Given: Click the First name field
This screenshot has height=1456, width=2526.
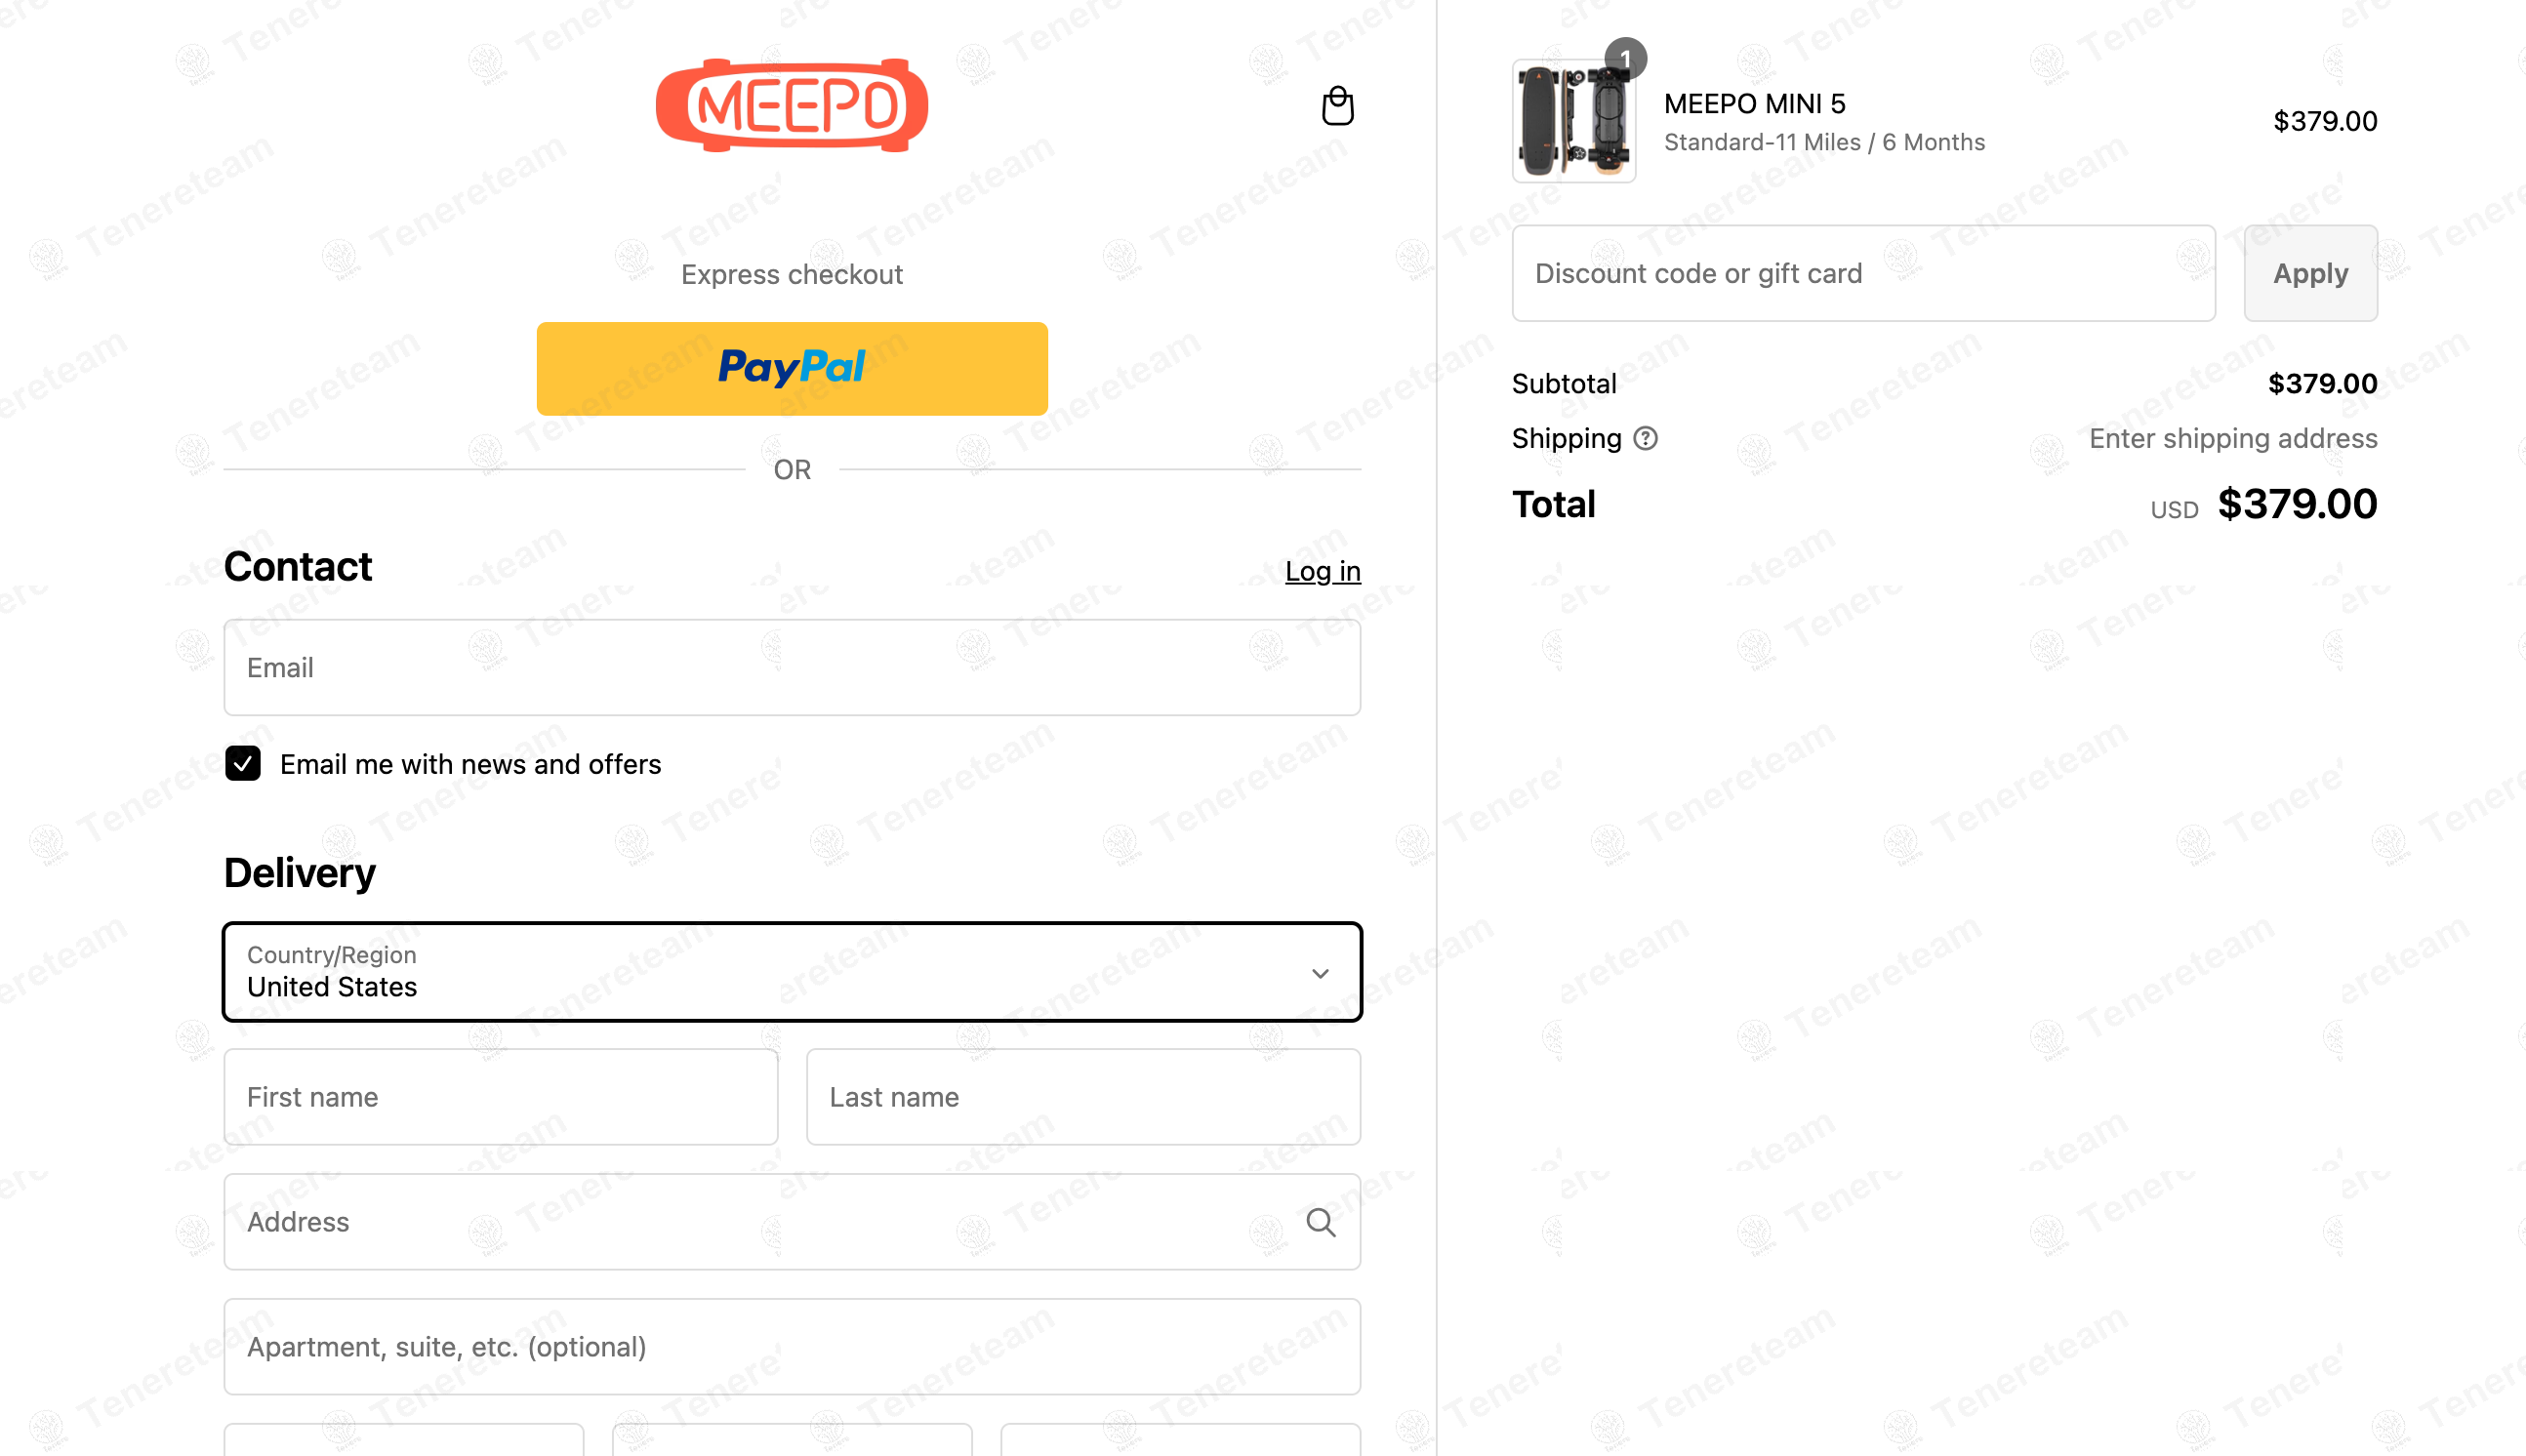Looking at the screenshot, I should pyautogui.click(x=501, y=1097).
